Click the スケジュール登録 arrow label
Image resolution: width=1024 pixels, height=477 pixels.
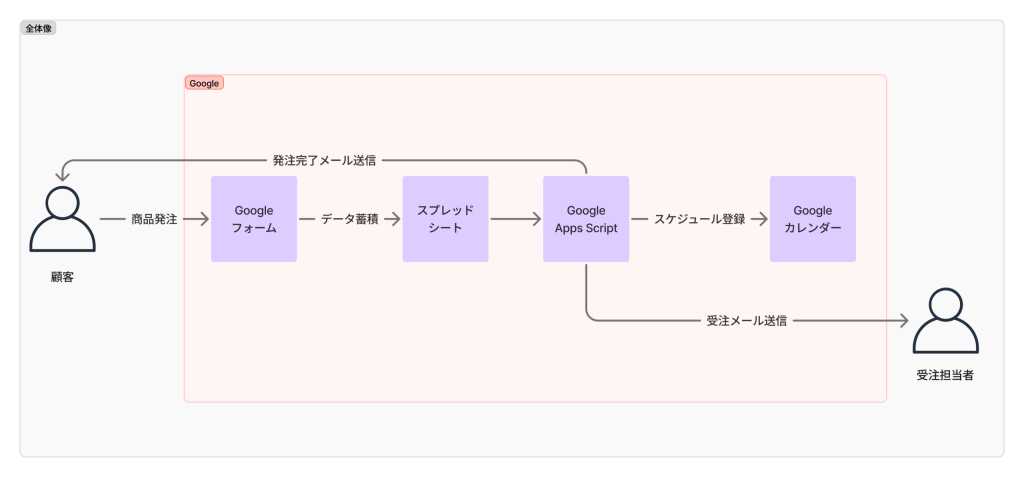(699, 219)
